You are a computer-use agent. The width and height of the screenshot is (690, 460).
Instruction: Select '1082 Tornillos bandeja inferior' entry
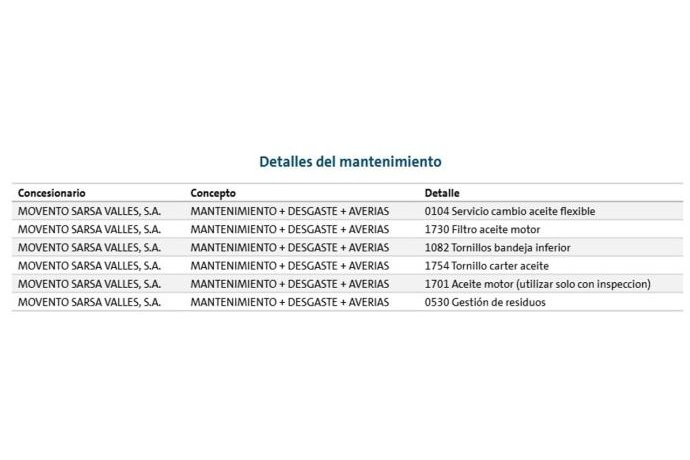(496, 247)
